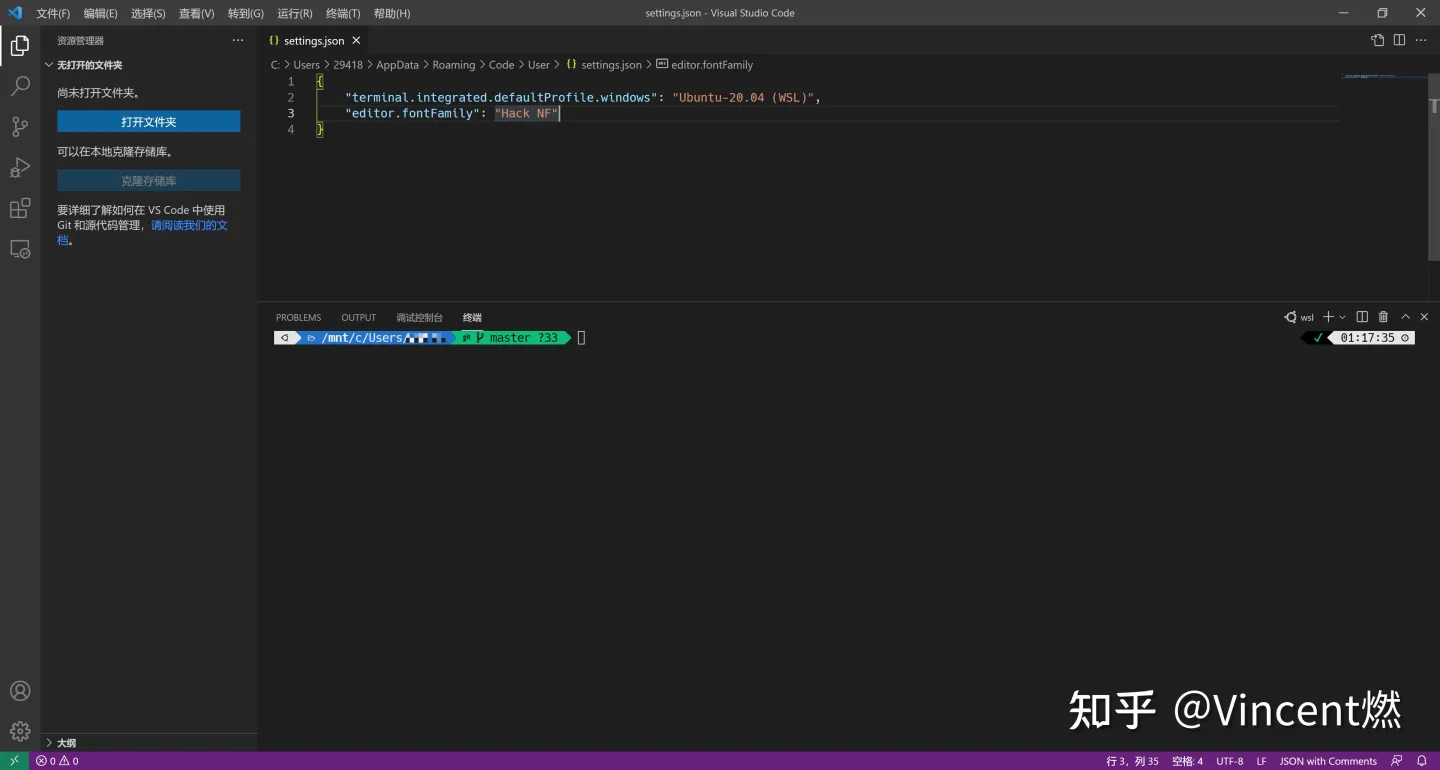Click editor.fontFamily breadcrumb symbol

click(x=704, y=65)
